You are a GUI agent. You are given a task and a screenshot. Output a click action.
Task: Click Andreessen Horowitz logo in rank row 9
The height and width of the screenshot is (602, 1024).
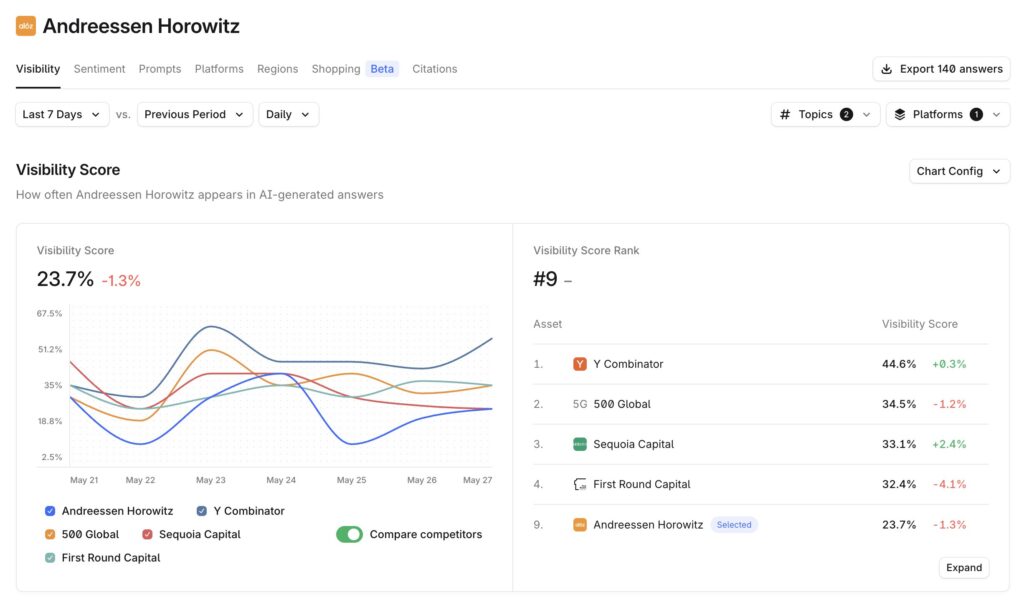(x=579, y=524)
